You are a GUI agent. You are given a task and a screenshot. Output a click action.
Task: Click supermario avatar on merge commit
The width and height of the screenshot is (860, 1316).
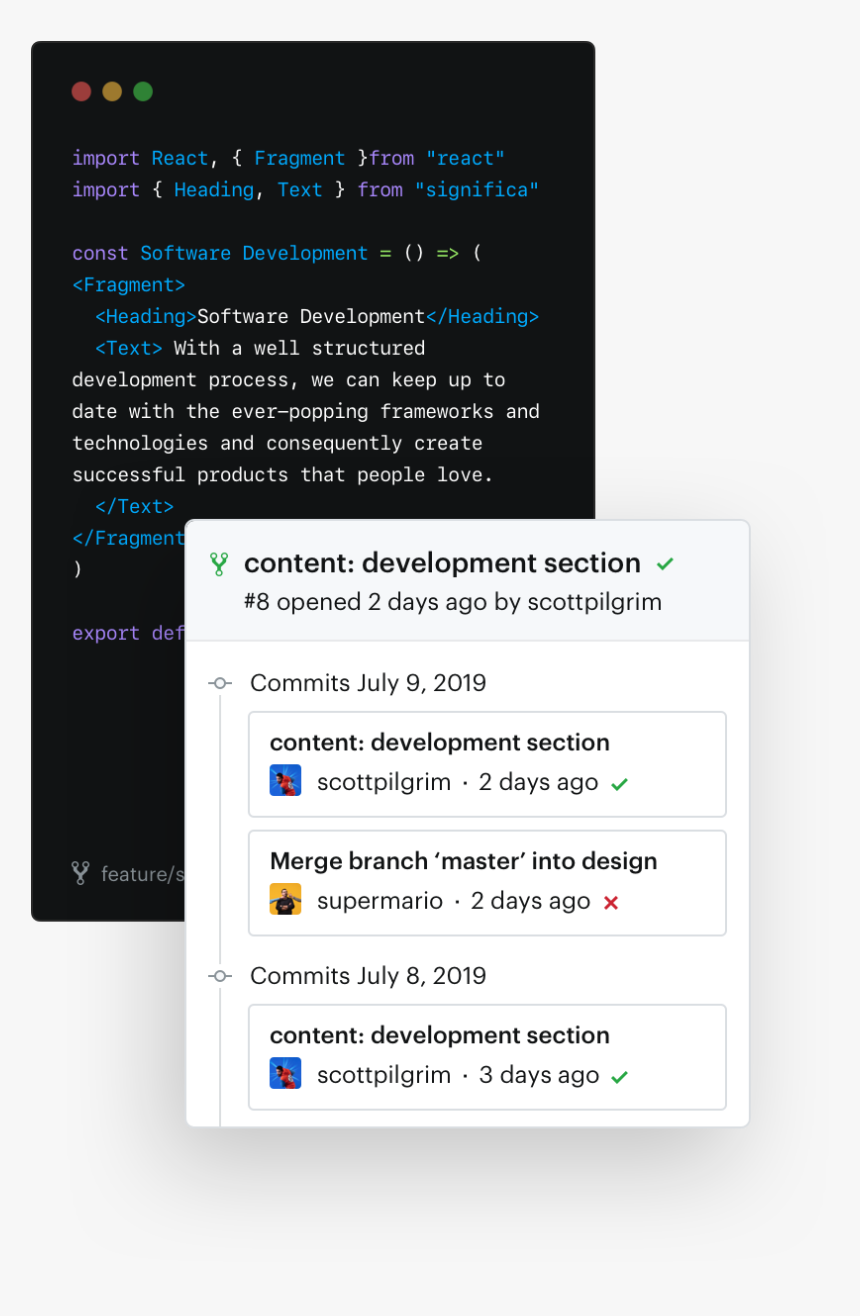(285, 900)
